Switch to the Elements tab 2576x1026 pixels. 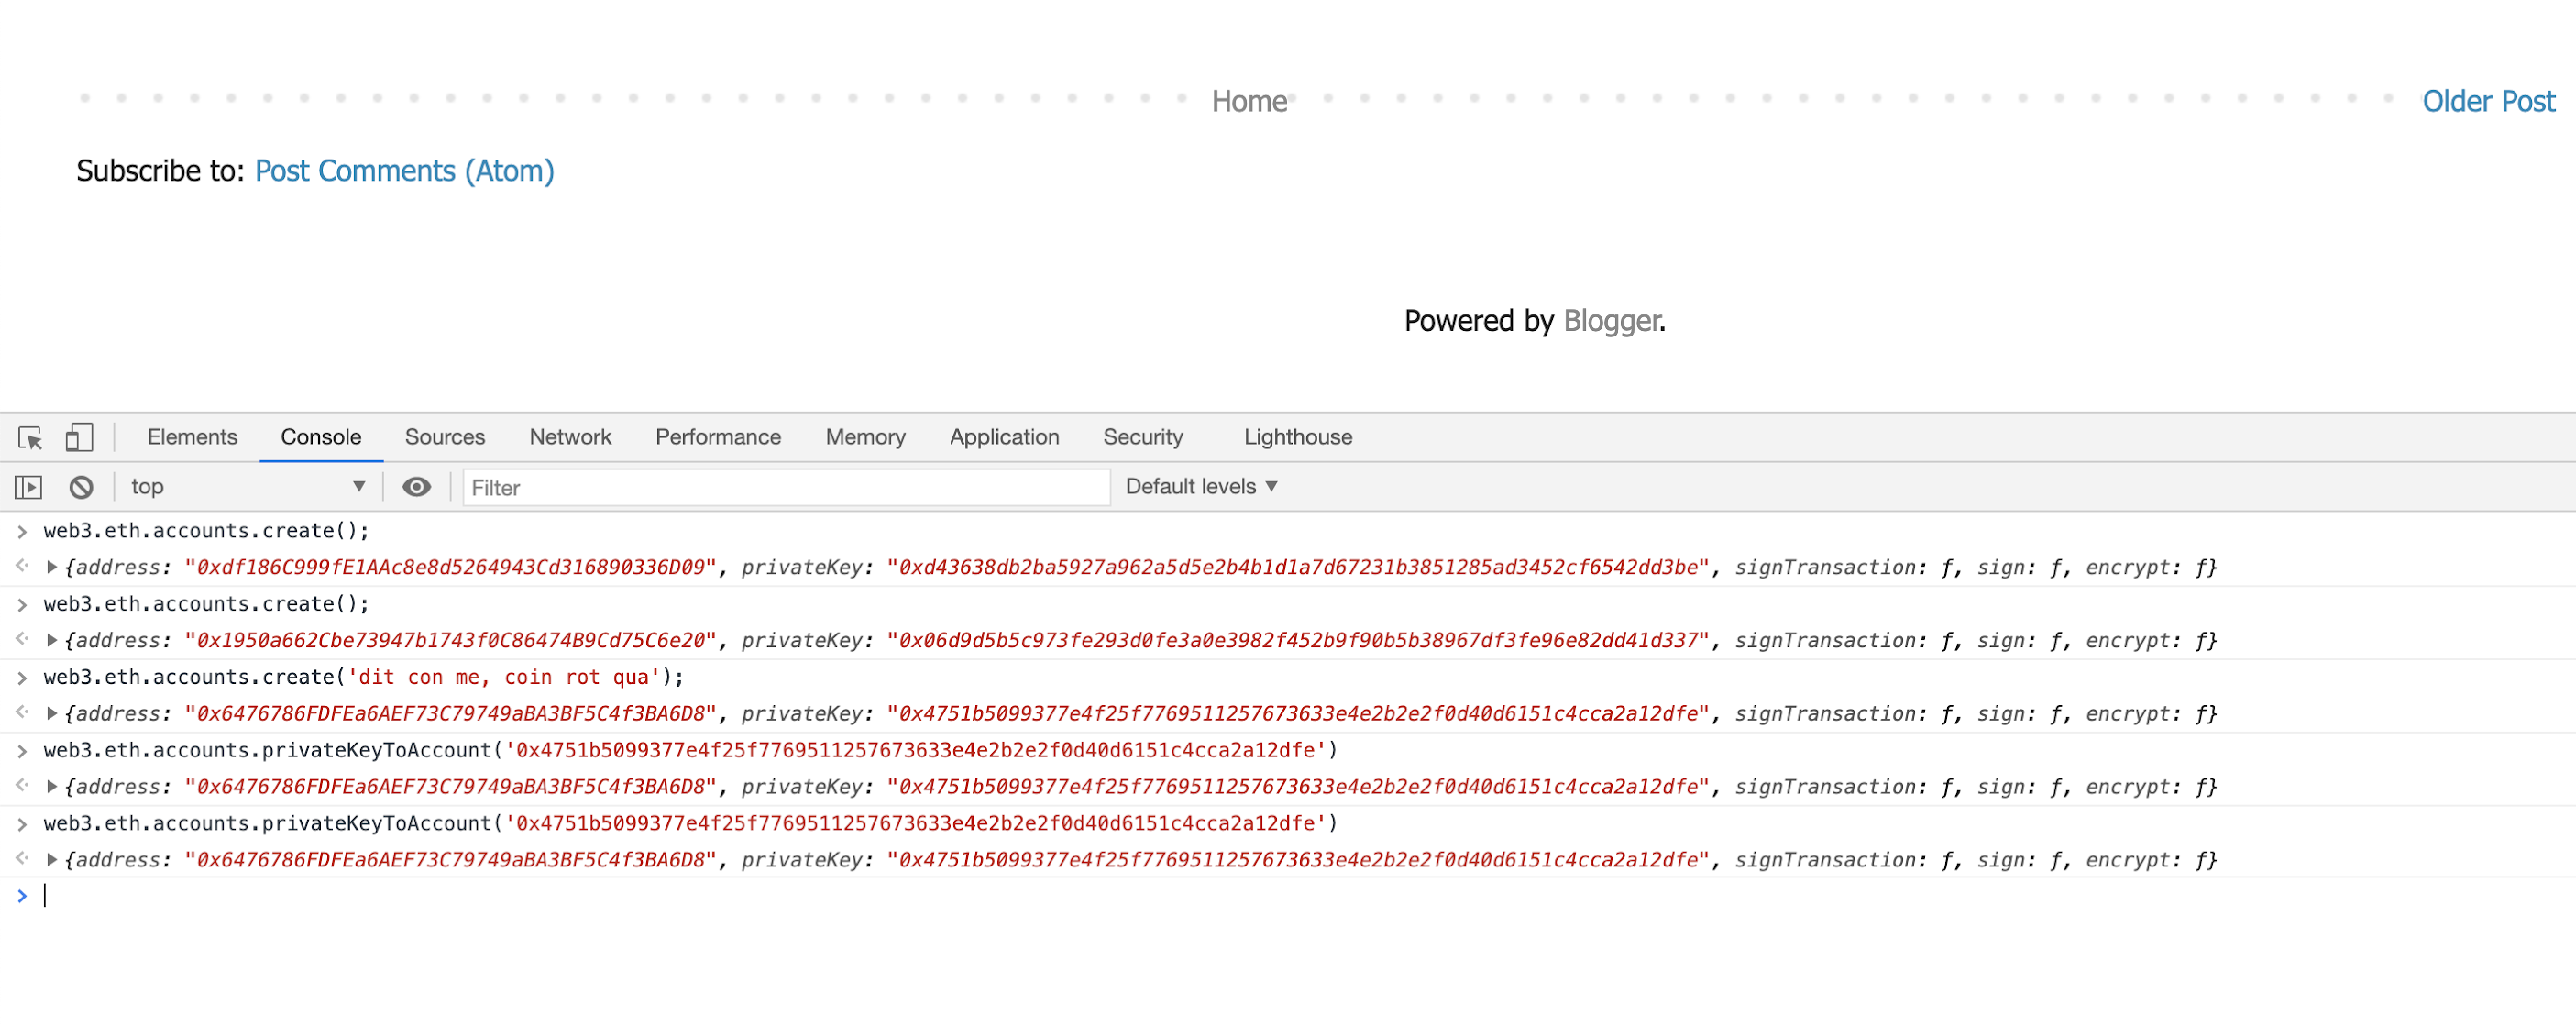click(x=192, y=437)
